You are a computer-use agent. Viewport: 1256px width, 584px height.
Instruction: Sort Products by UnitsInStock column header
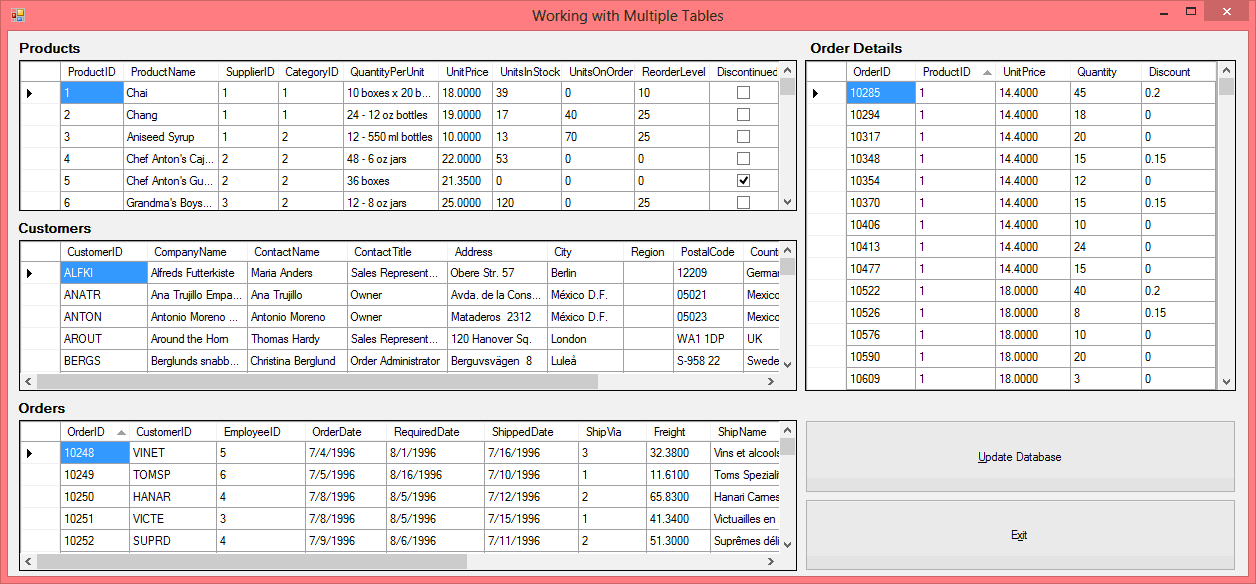point(526,72)
